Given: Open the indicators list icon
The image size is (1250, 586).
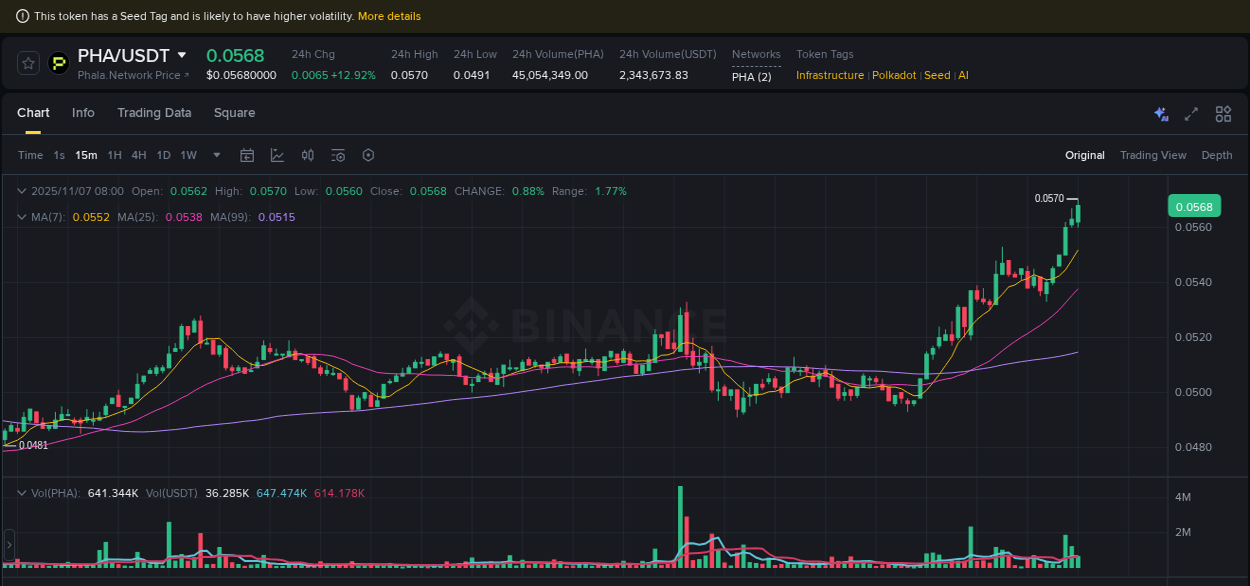Looking at the screenshot, I should point(338,155).
